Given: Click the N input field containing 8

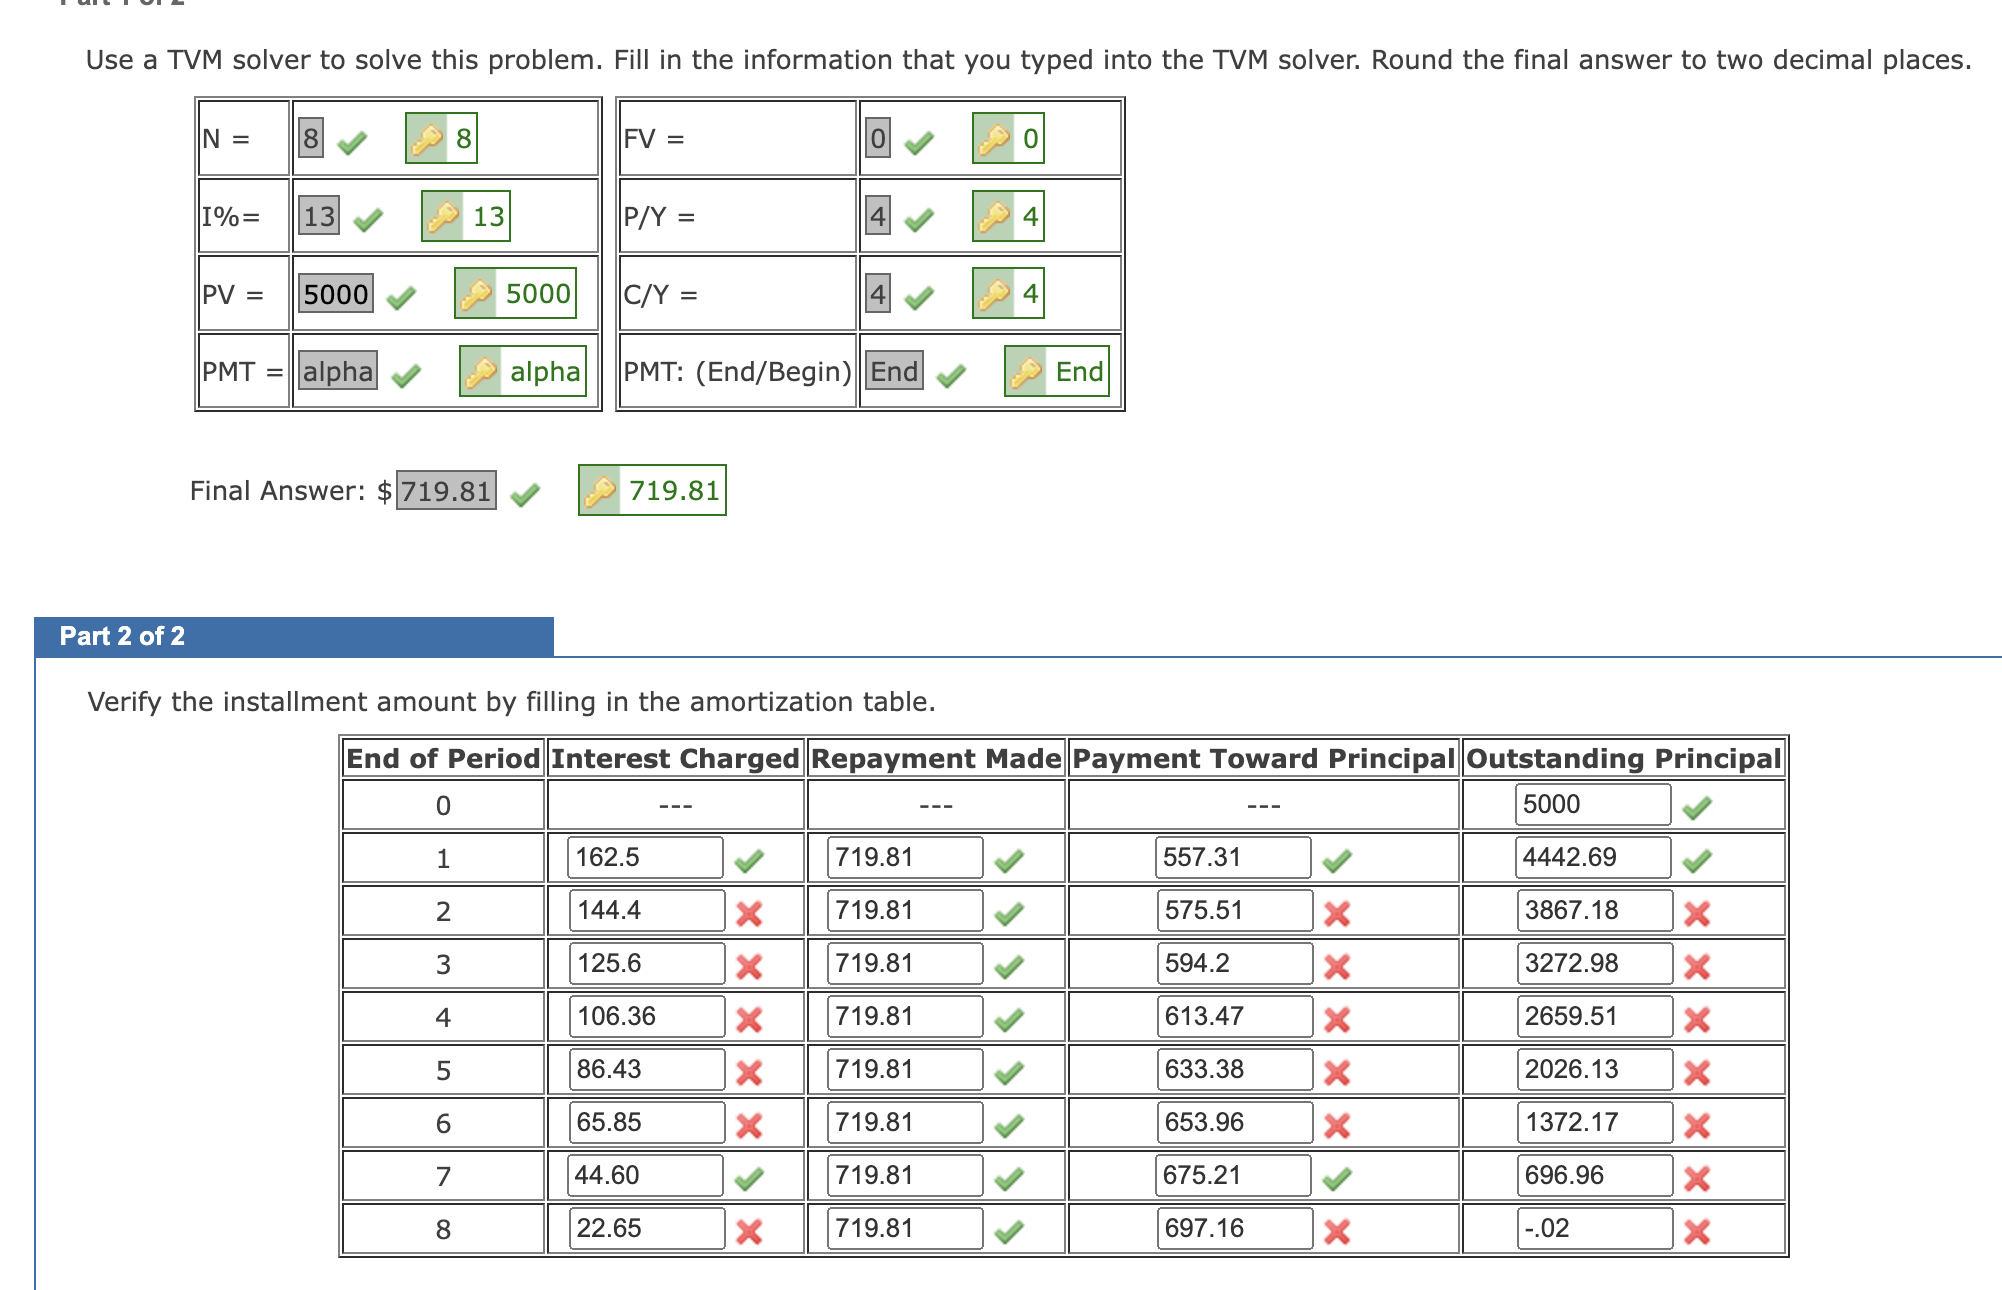Looking at the screenshot, I should (311, 138).
